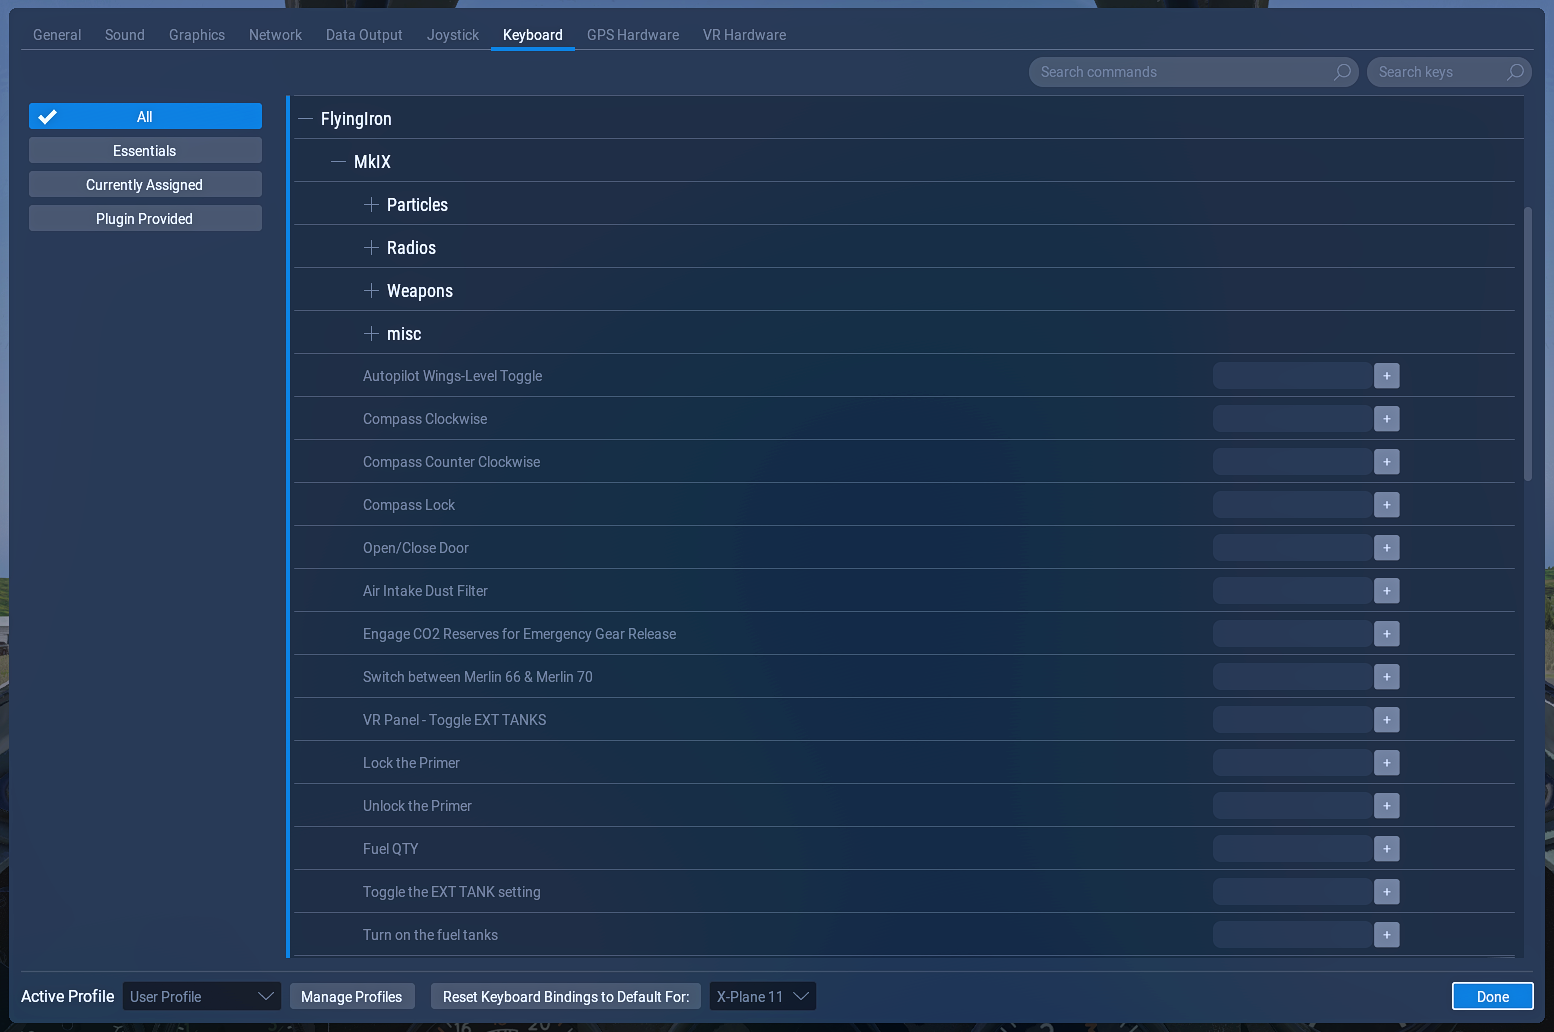Add key for Toggle the EXT TANK setting
Screen dimensions: 1554x1032
[x=1386, y=892]
